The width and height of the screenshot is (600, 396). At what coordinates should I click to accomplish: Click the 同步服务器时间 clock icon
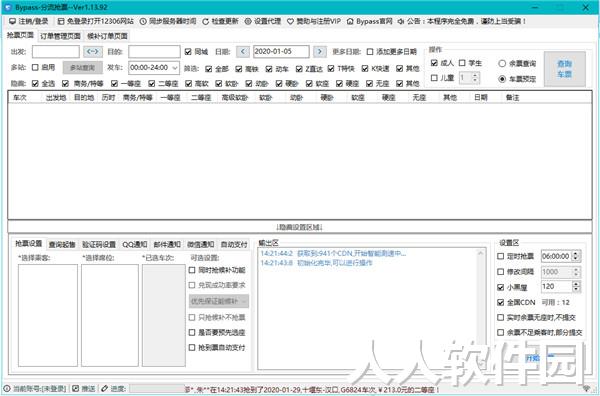click(143, 21)
